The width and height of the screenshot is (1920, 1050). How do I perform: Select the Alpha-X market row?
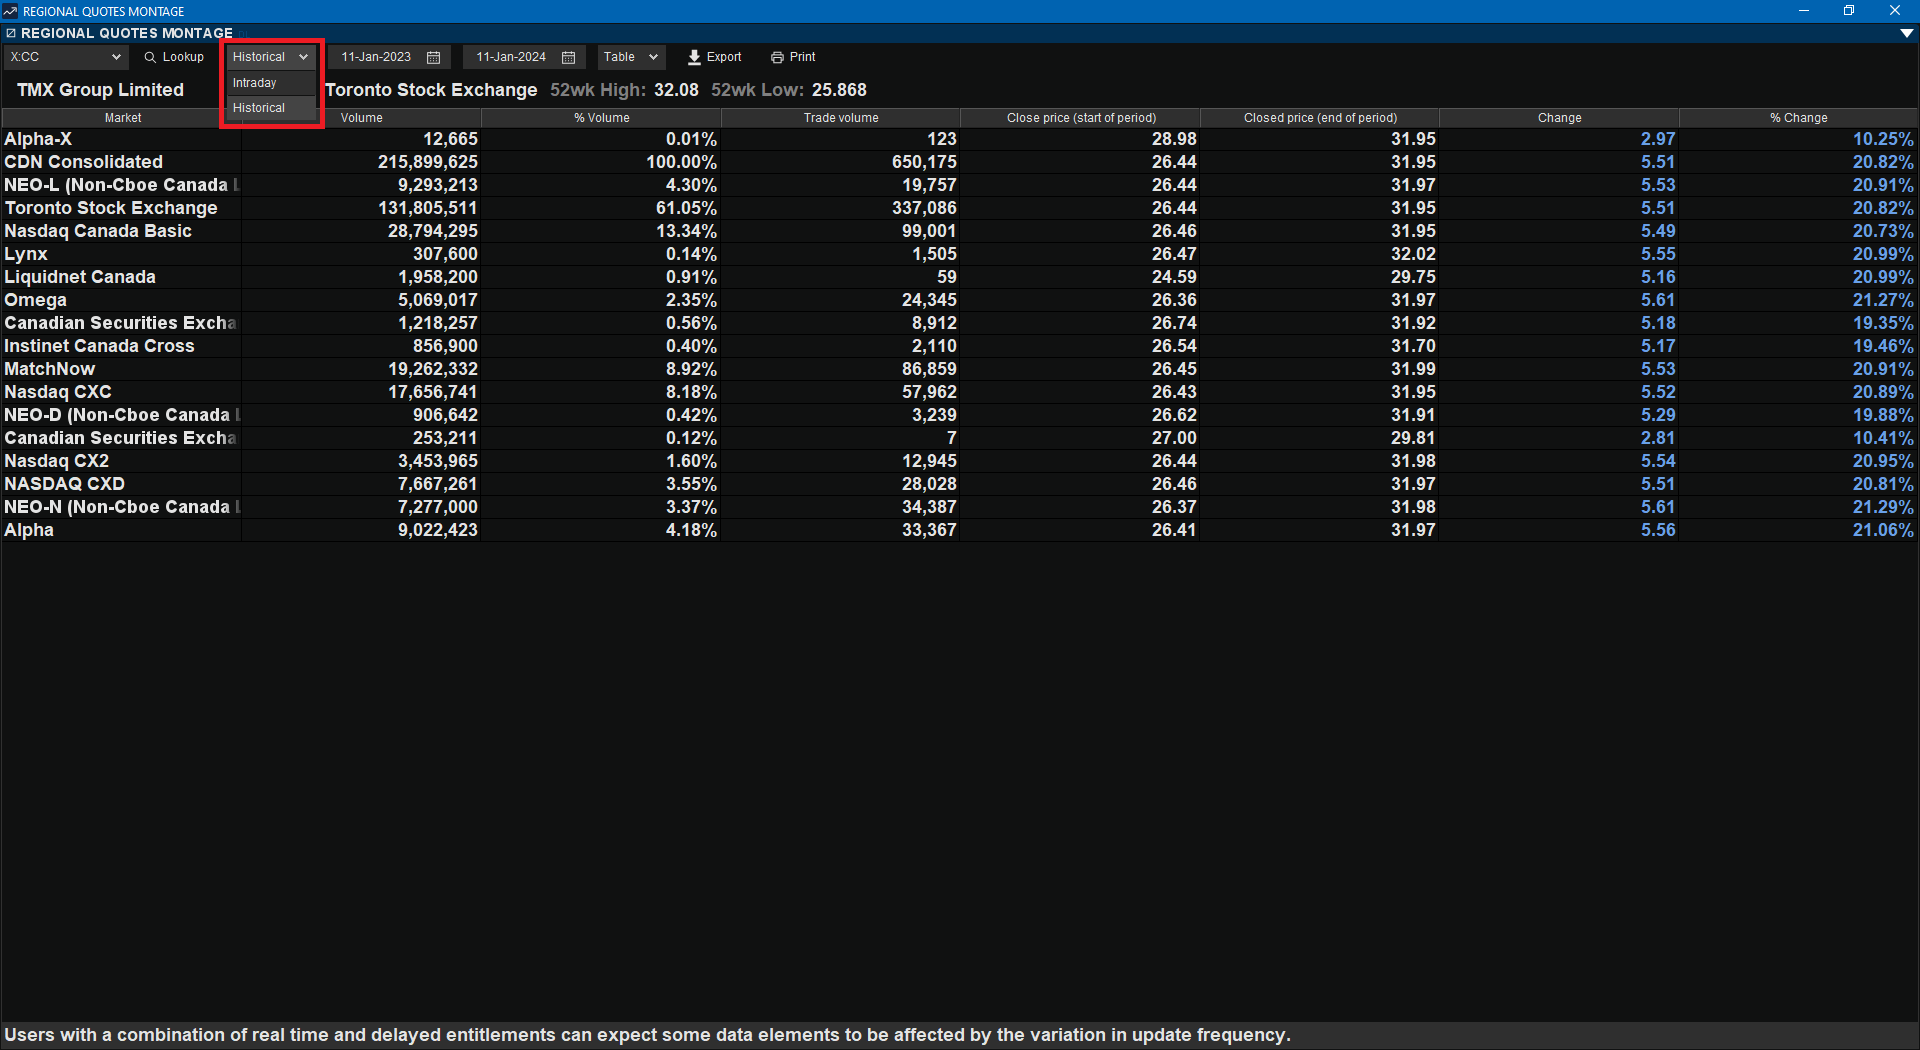959,139
